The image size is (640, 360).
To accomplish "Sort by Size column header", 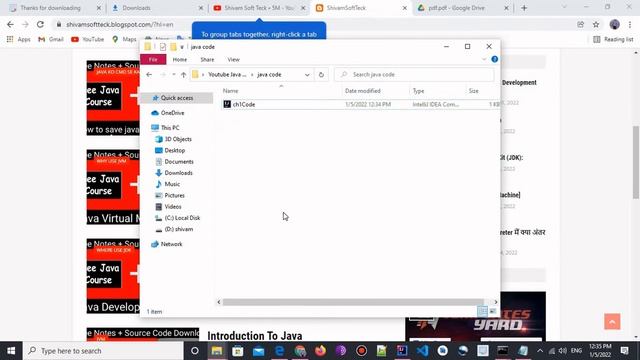I will [473, 91].
